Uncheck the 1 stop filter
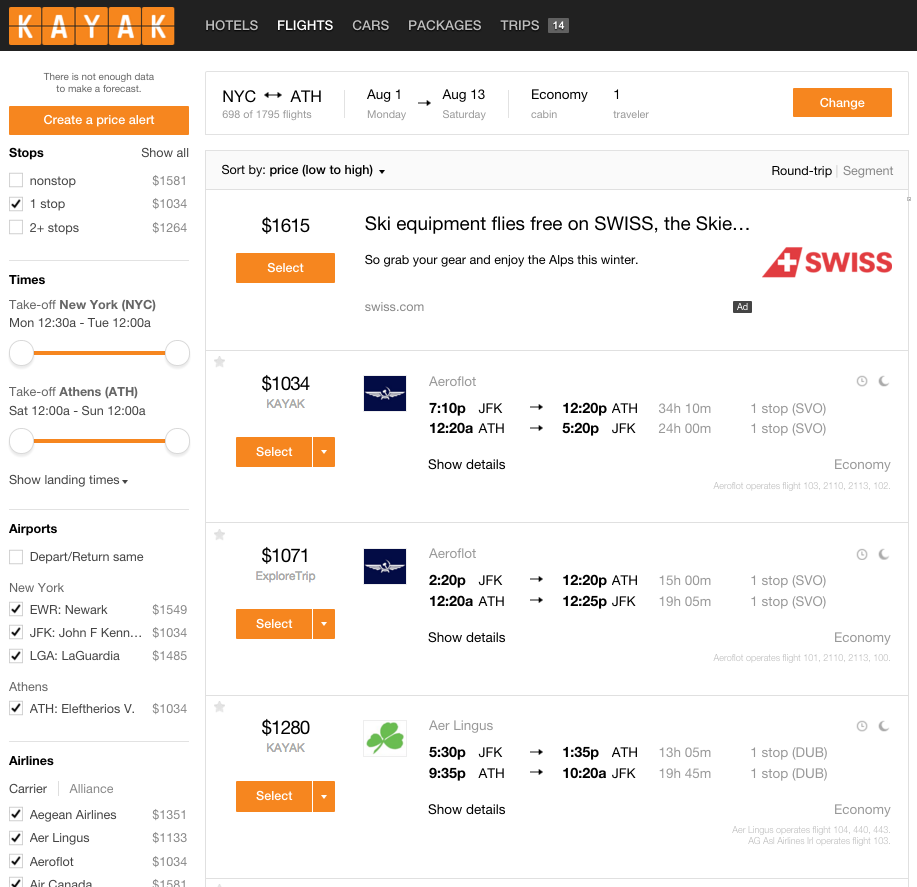 (16, 204)
